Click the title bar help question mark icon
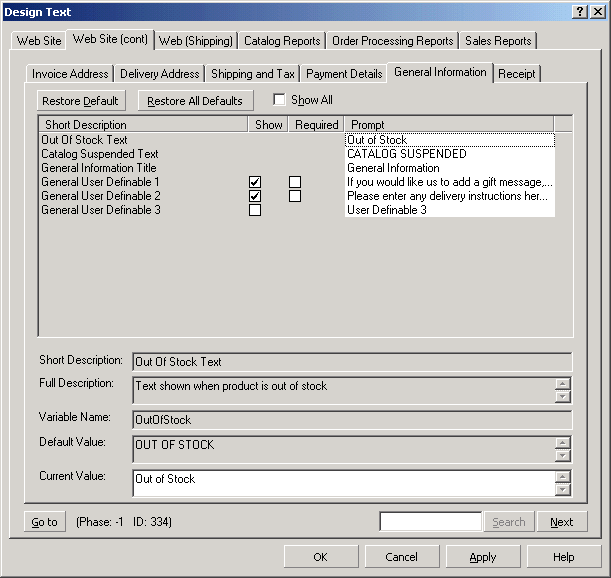Viewport: 611px width, 578px height. (x=580, y=11)
